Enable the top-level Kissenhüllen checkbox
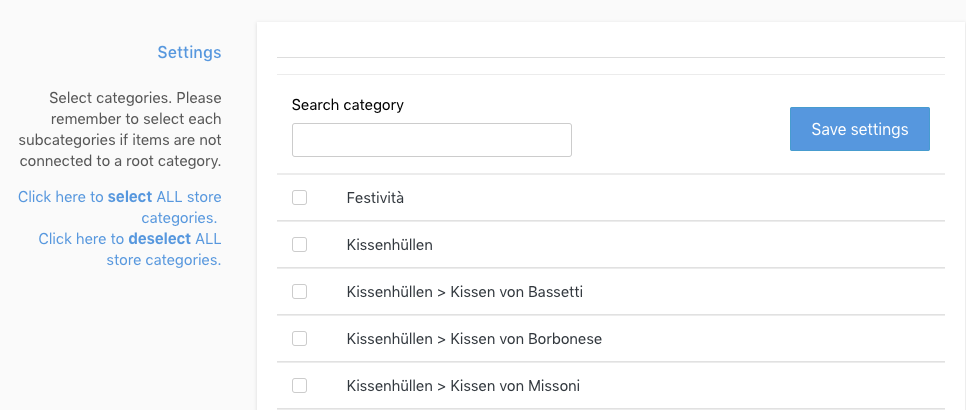Image resolution: width=966 pixels, height=410 pixels. (299, 245)
